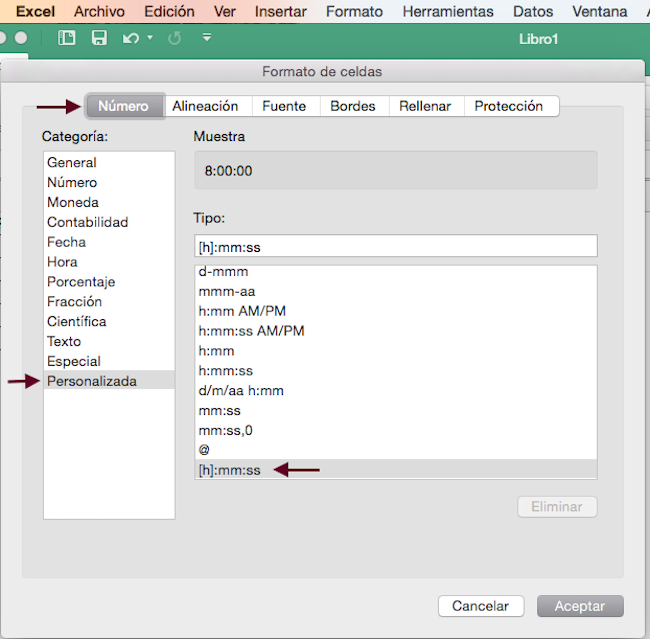Open the Fuente tab
This screenshot has width=650, height=639.
tap(284, 106)
